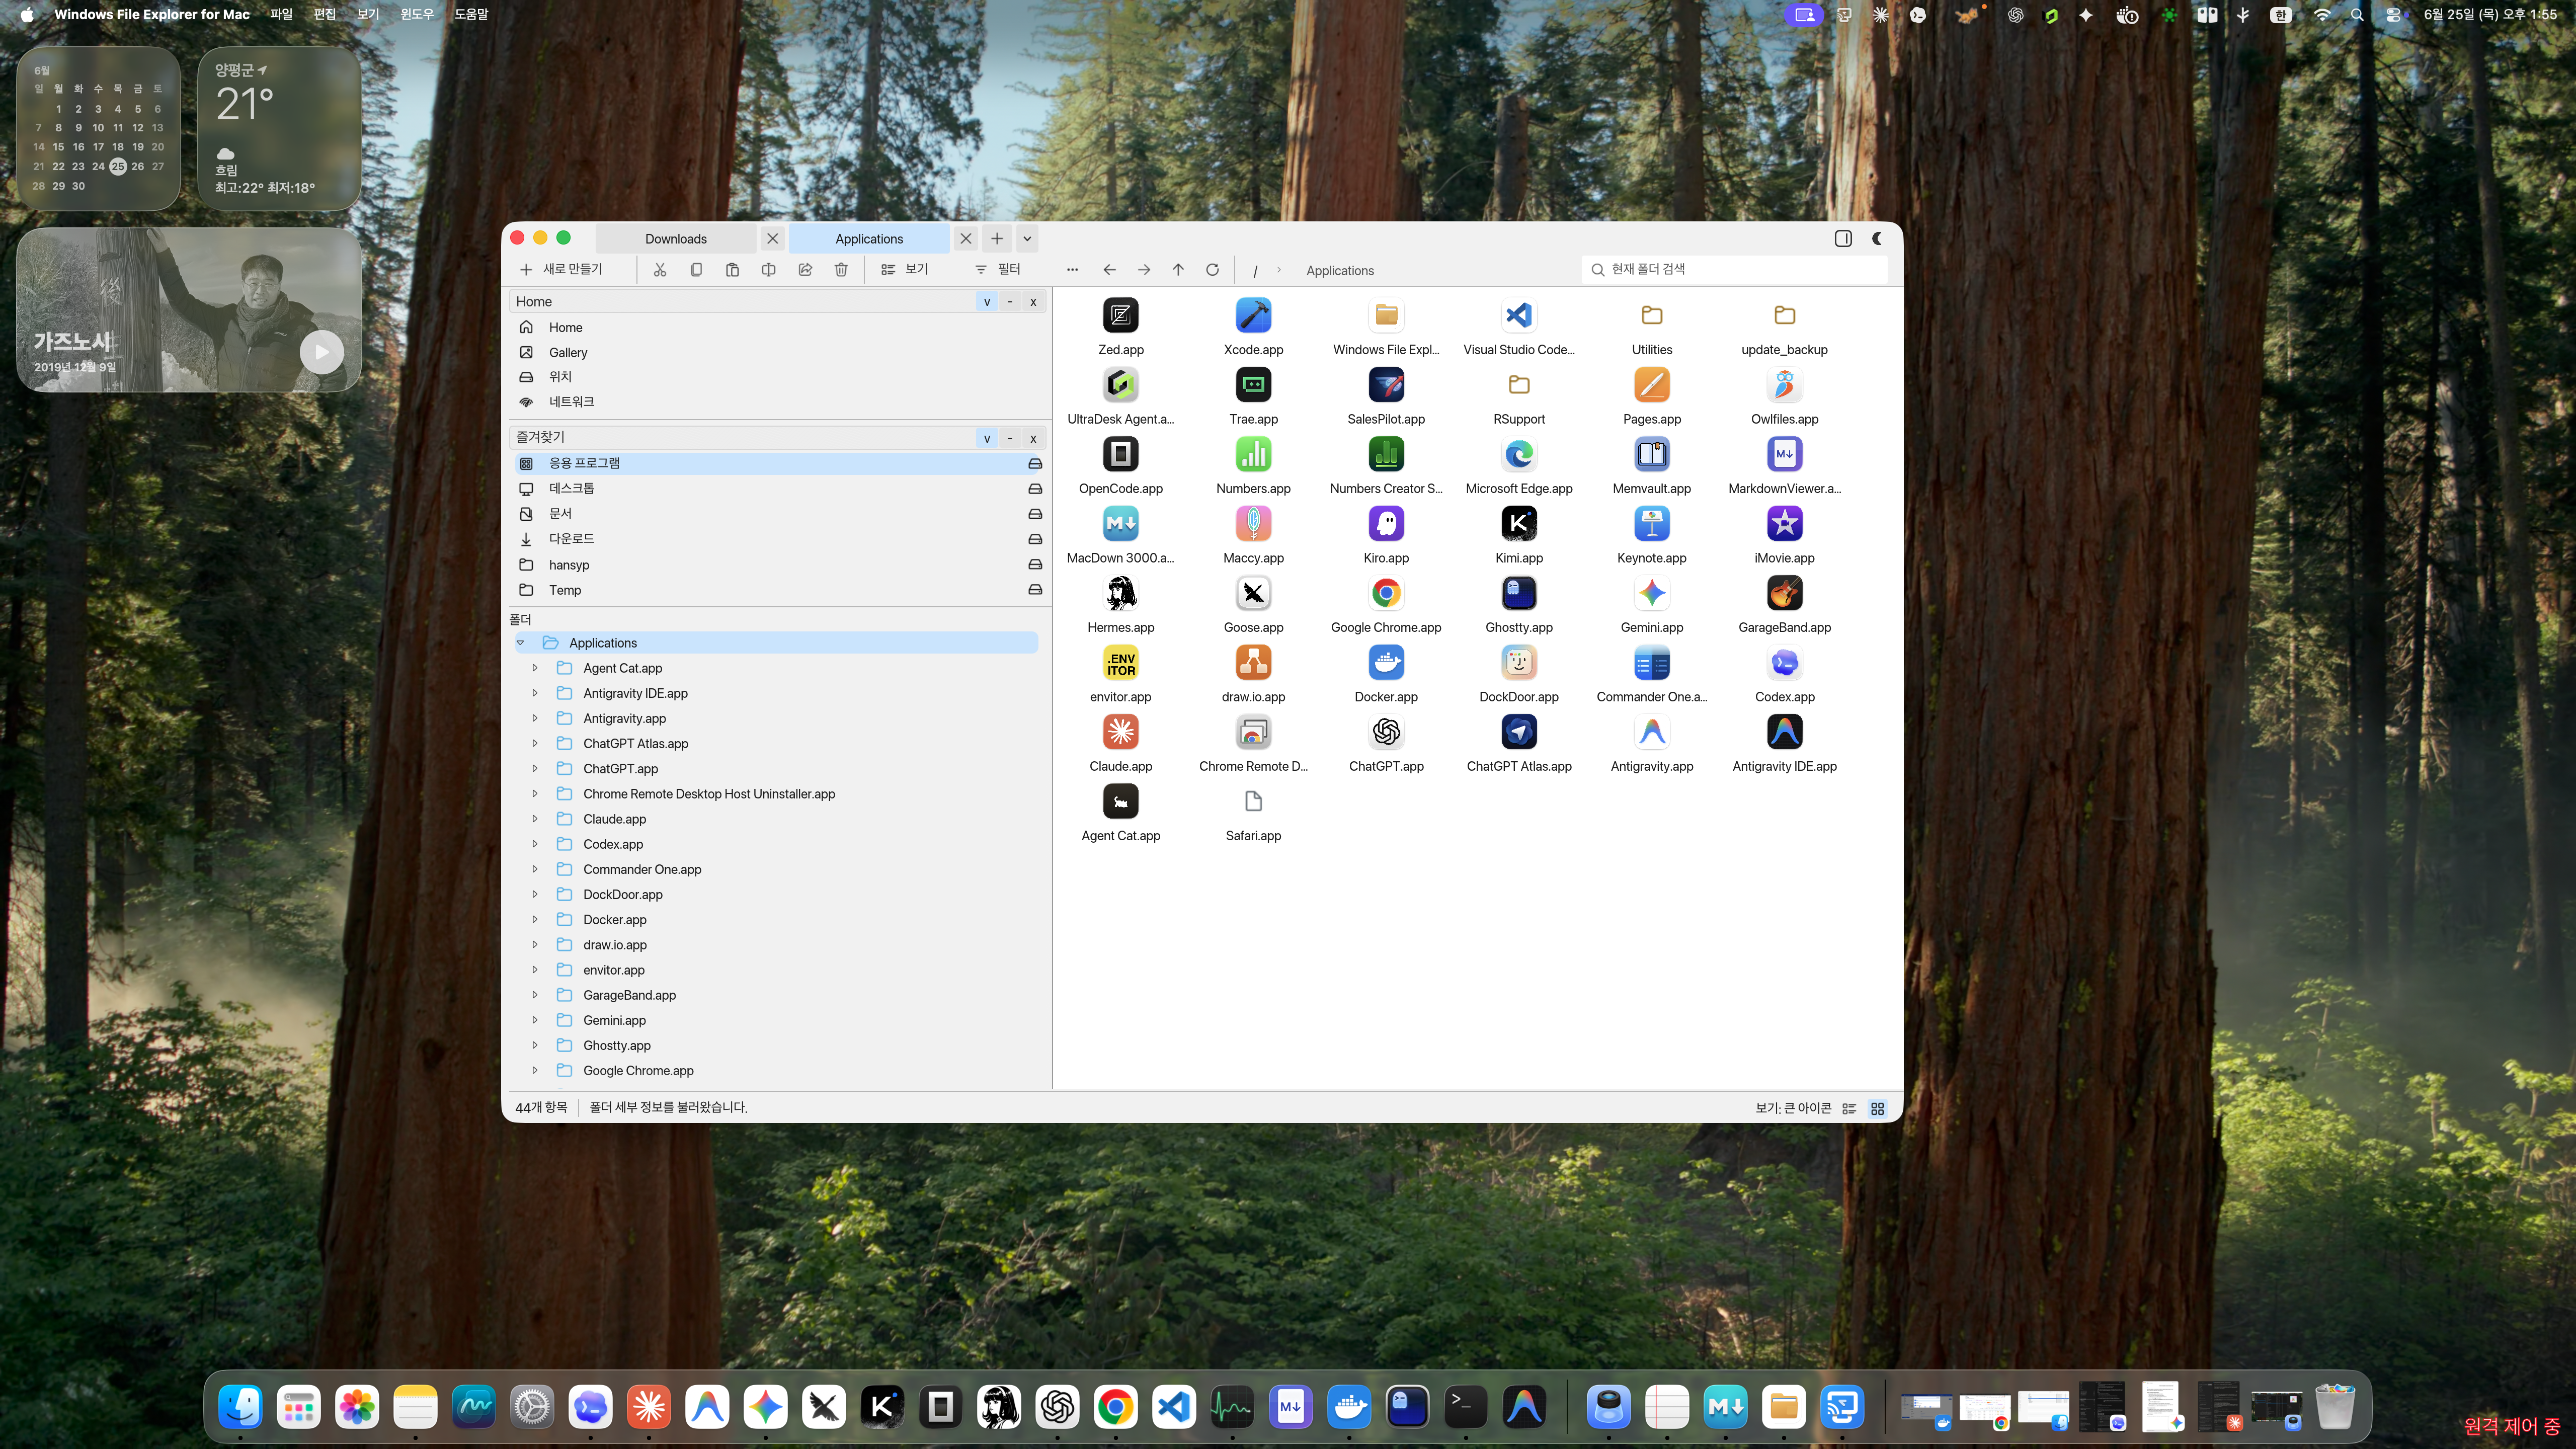The height and width of the screenshot is (1449, 2576).
Task: Close the Downloads tab
Action: 772,238
